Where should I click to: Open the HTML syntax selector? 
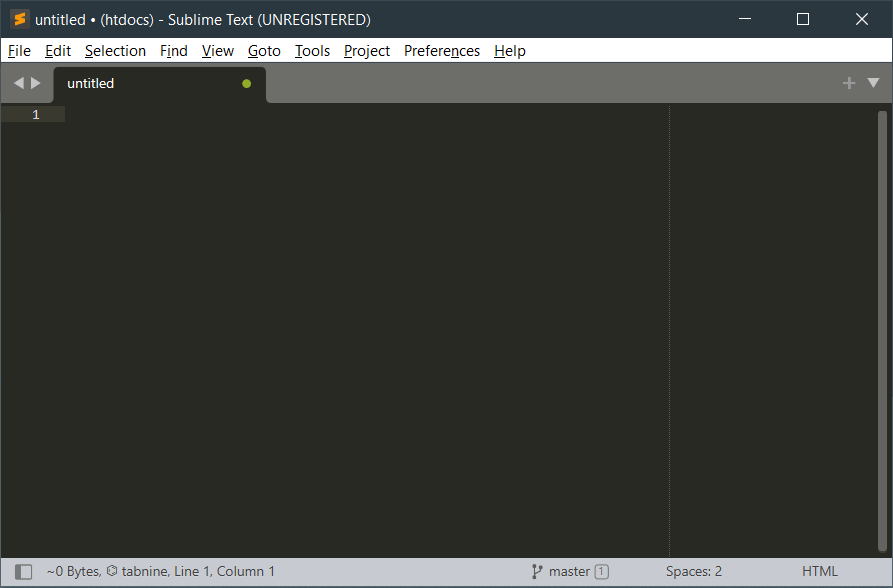820,571
